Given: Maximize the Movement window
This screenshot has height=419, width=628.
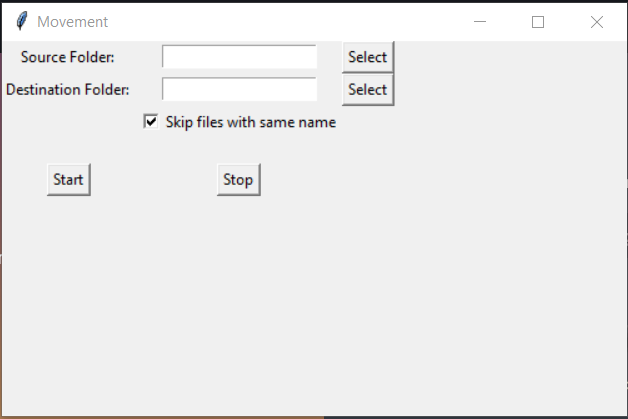Looking at the screenshot, I should coord(538,22).
